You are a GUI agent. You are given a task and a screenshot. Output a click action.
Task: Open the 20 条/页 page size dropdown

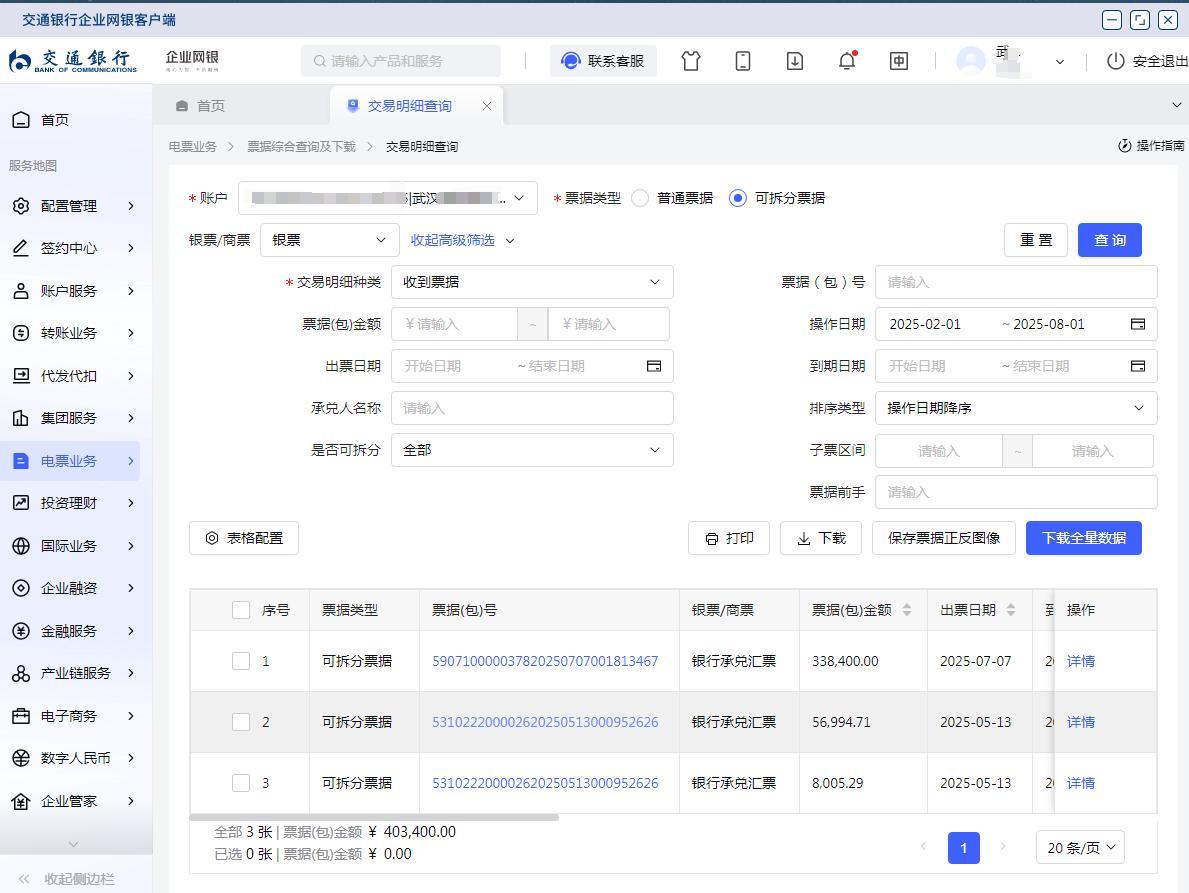point(1080,848)
